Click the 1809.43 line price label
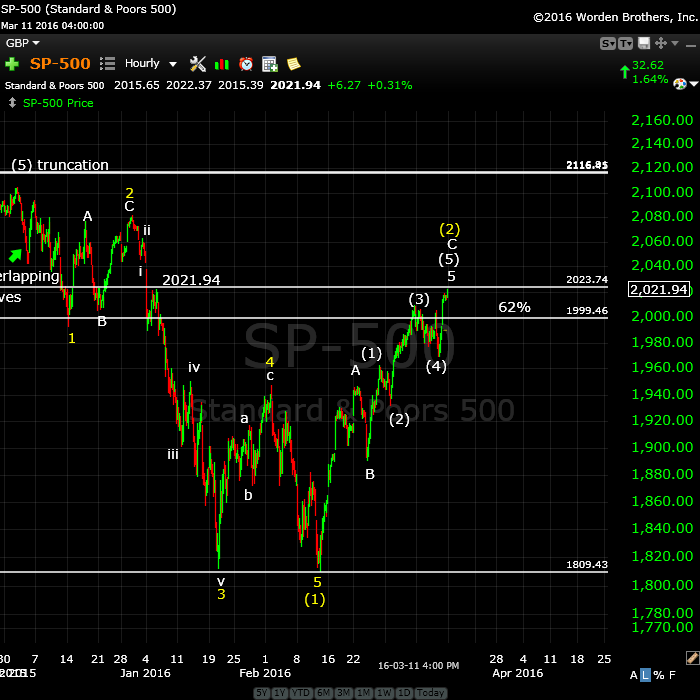700x700 pixels. (587, 564)
